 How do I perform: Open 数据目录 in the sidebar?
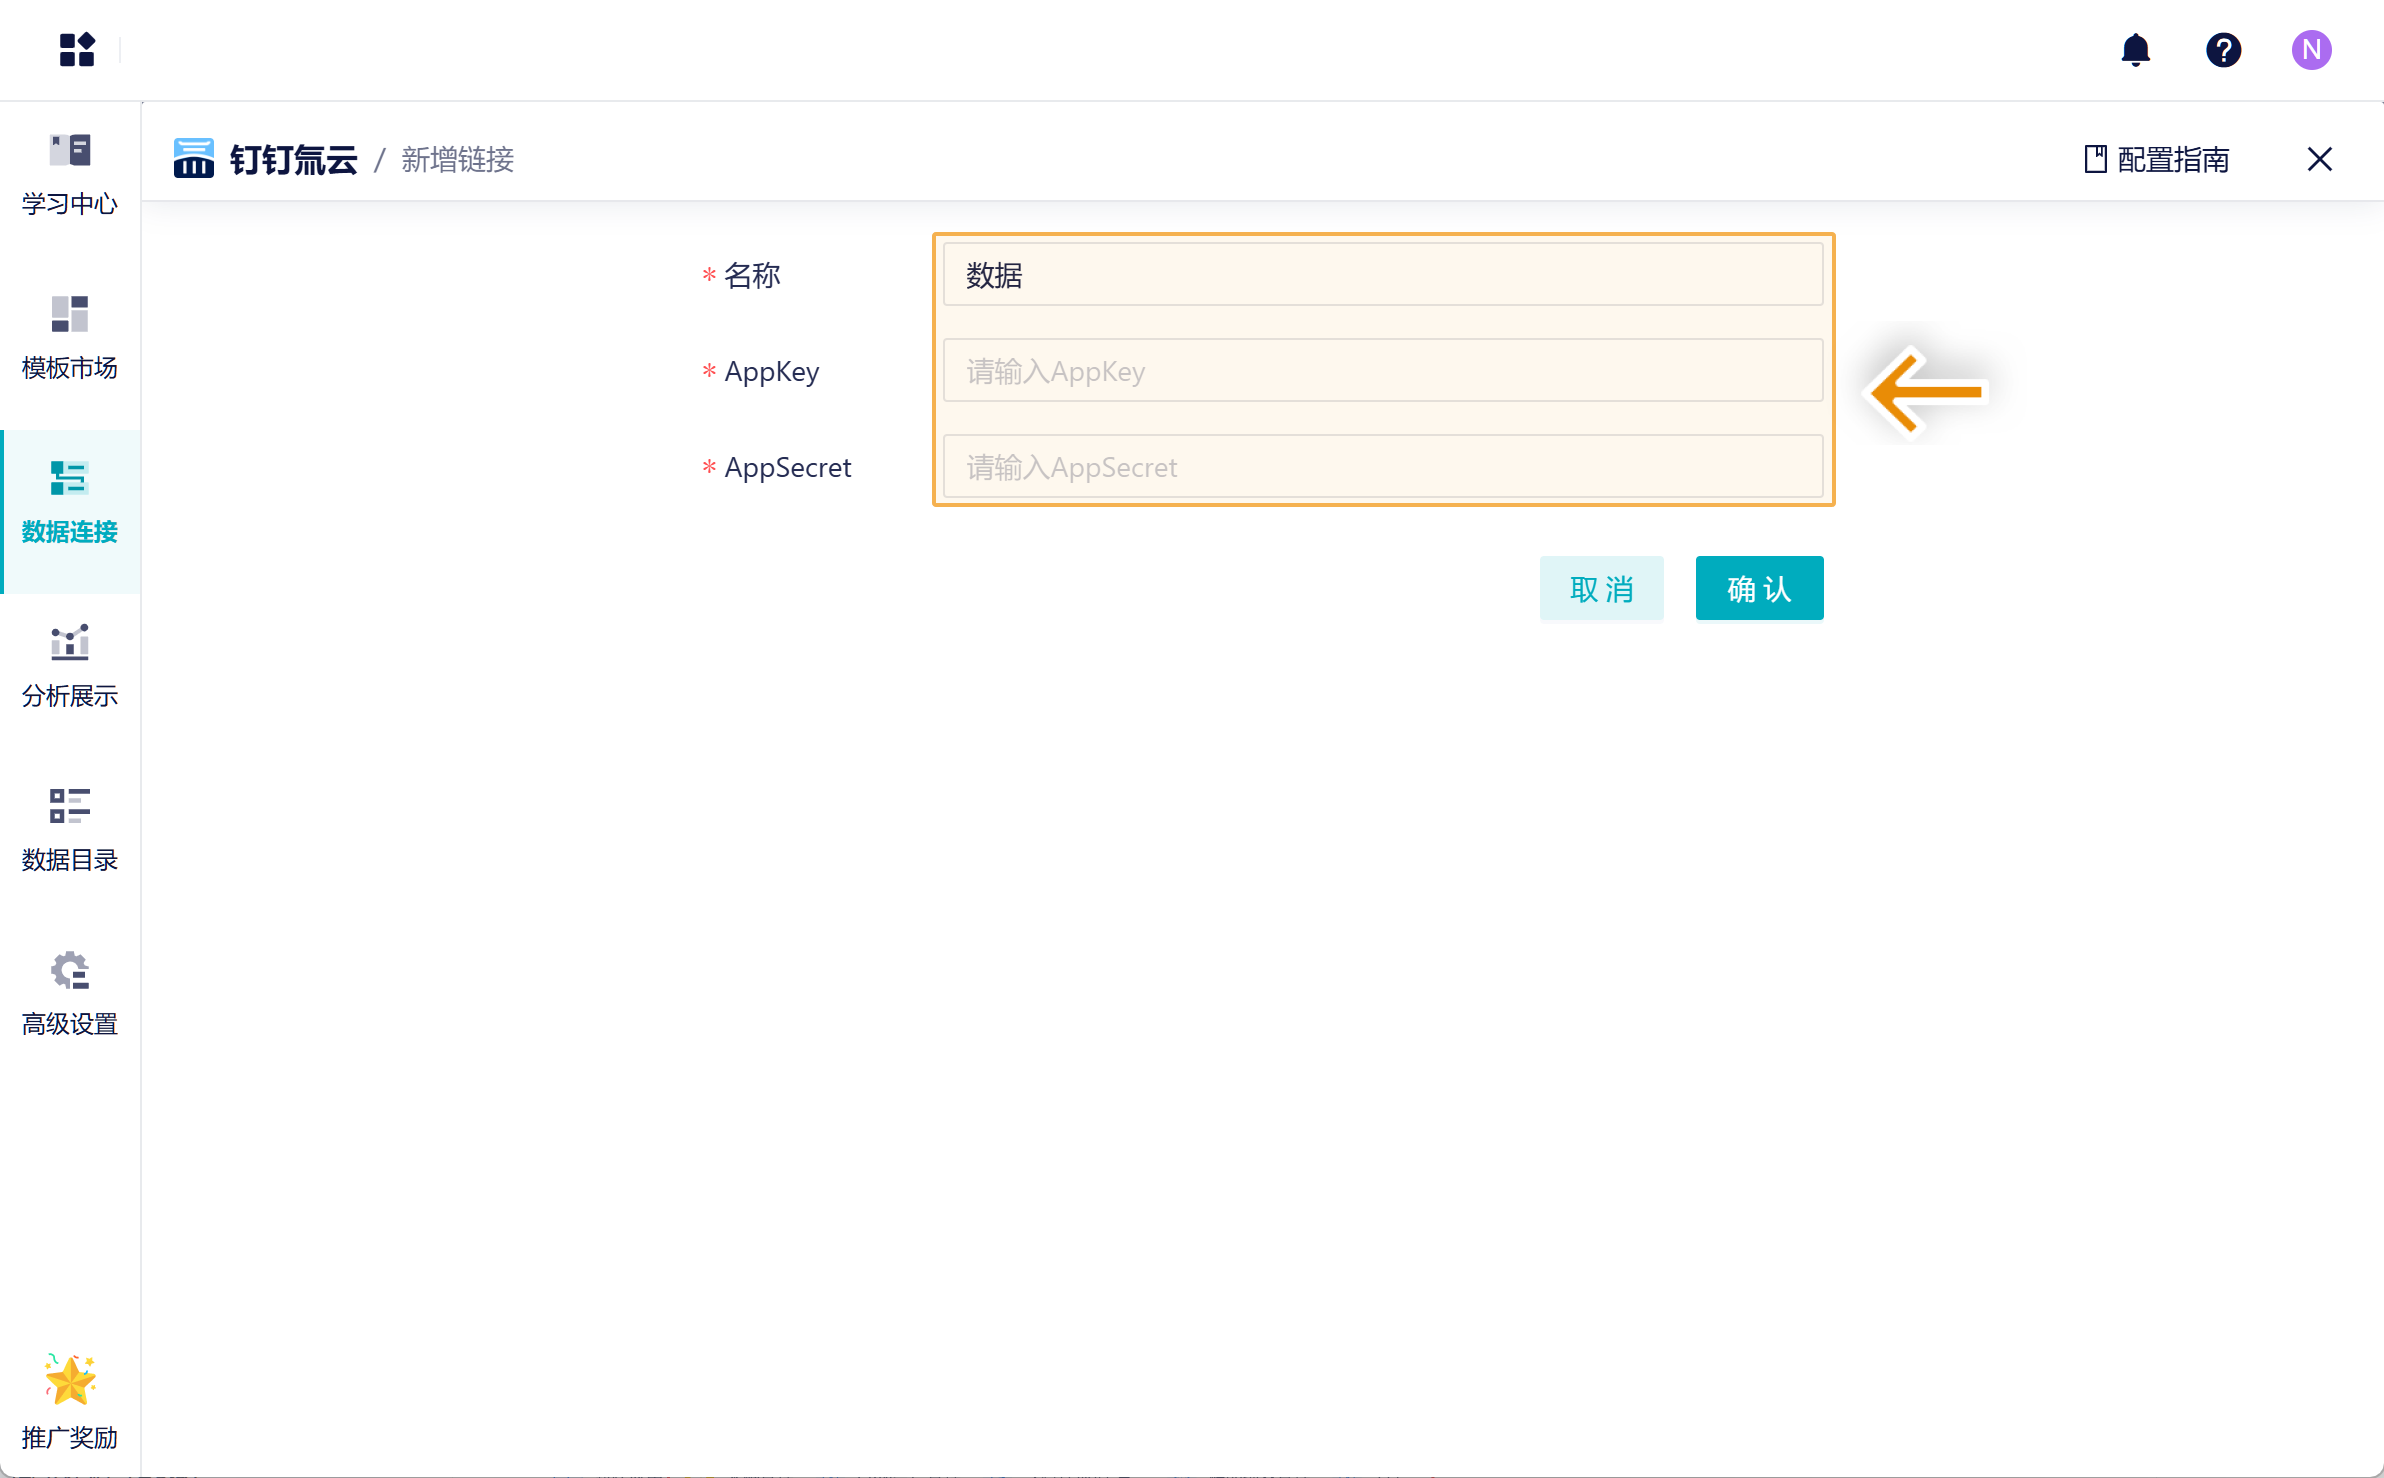(70, 831)
